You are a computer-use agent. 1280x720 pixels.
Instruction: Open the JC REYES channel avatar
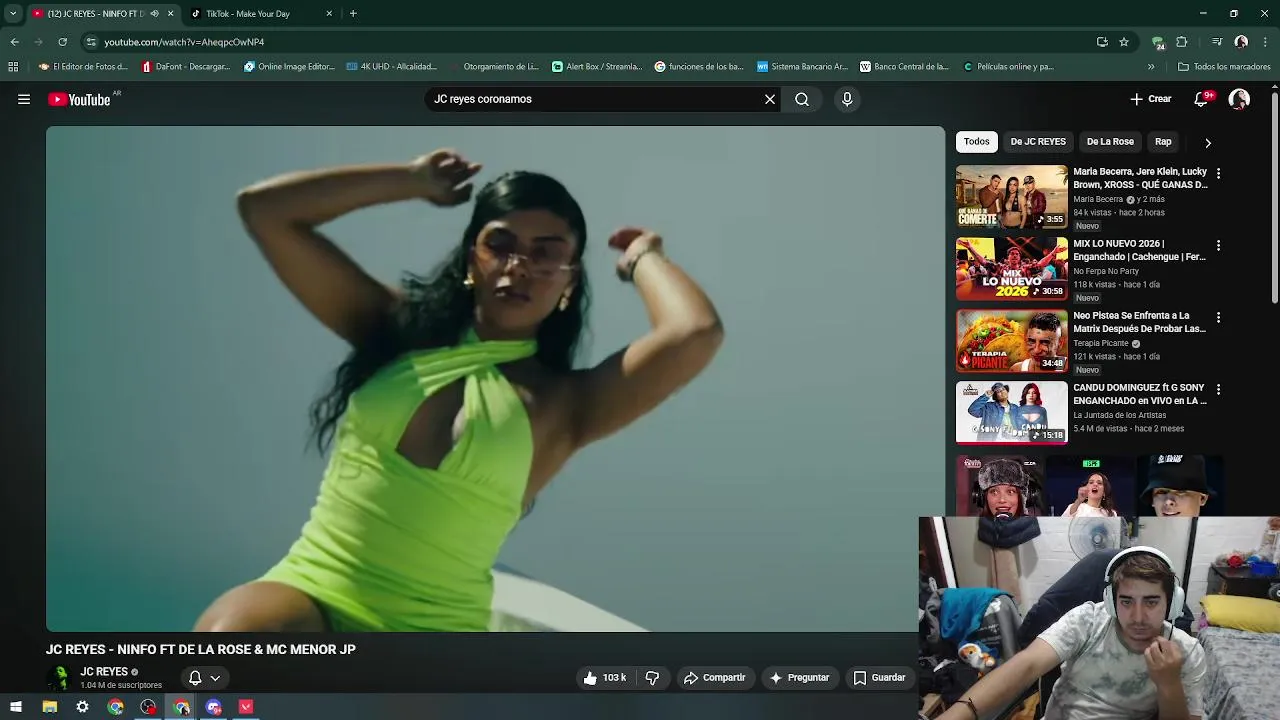pyautogui.click(x=60, y=678)
